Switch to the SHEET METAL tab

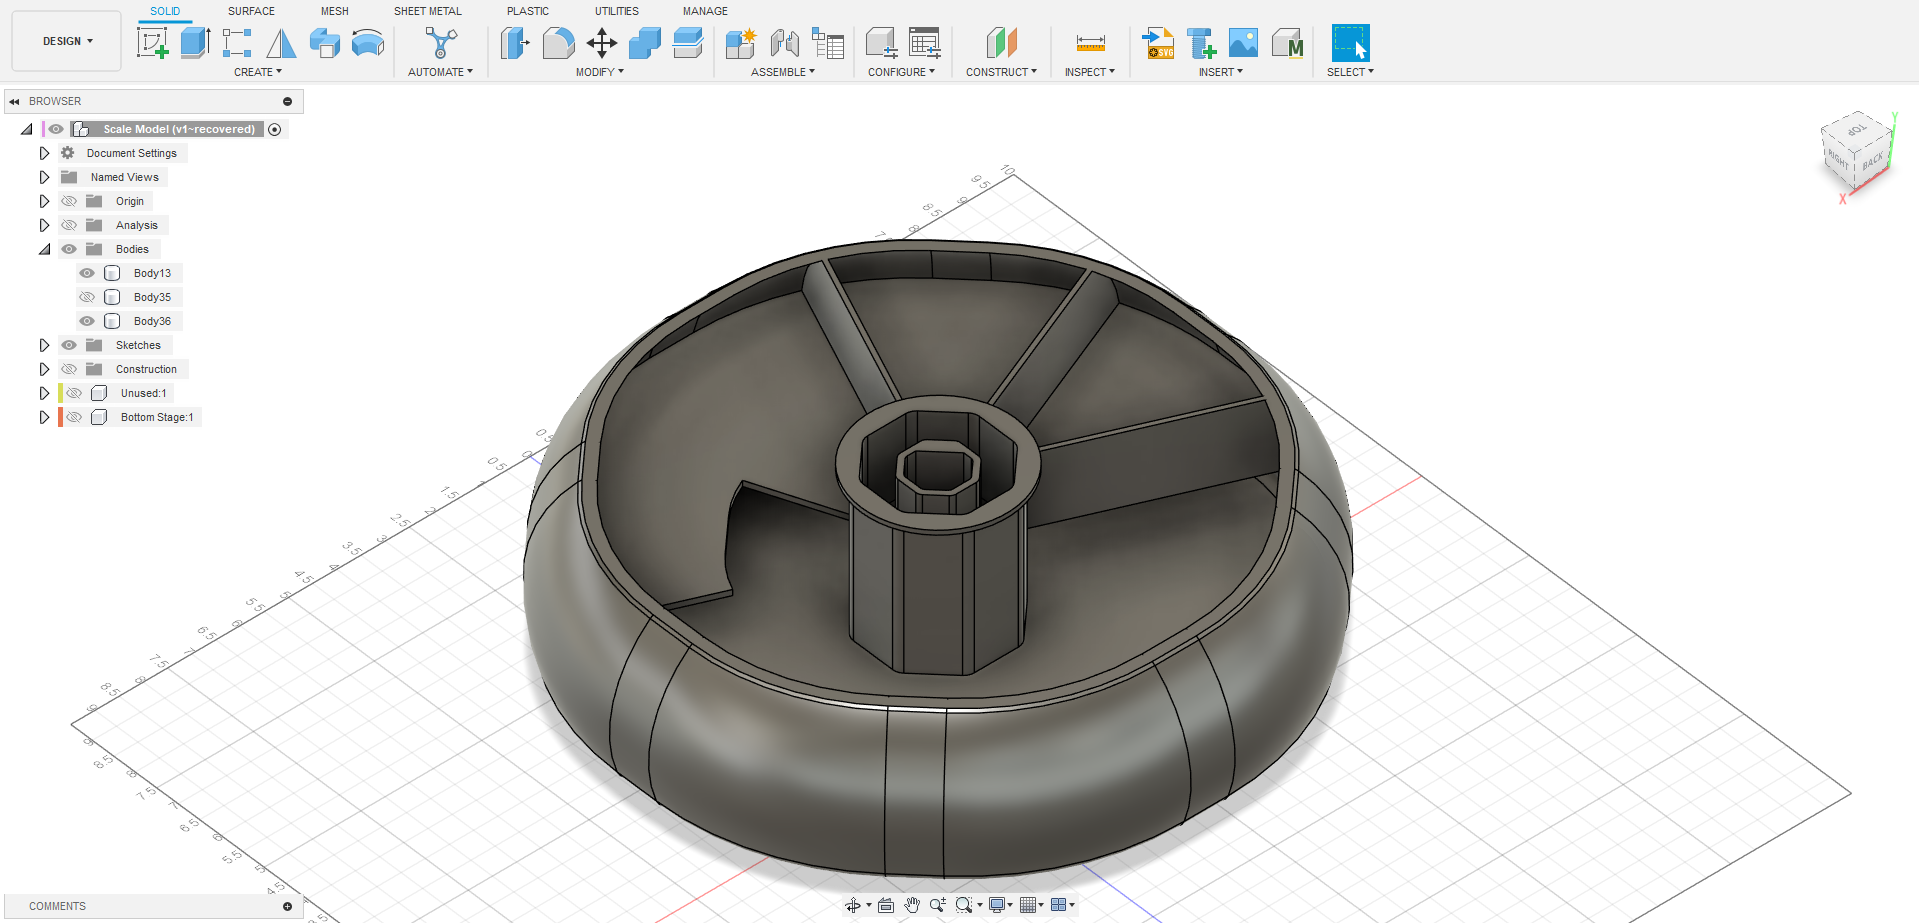coord(428,11)
